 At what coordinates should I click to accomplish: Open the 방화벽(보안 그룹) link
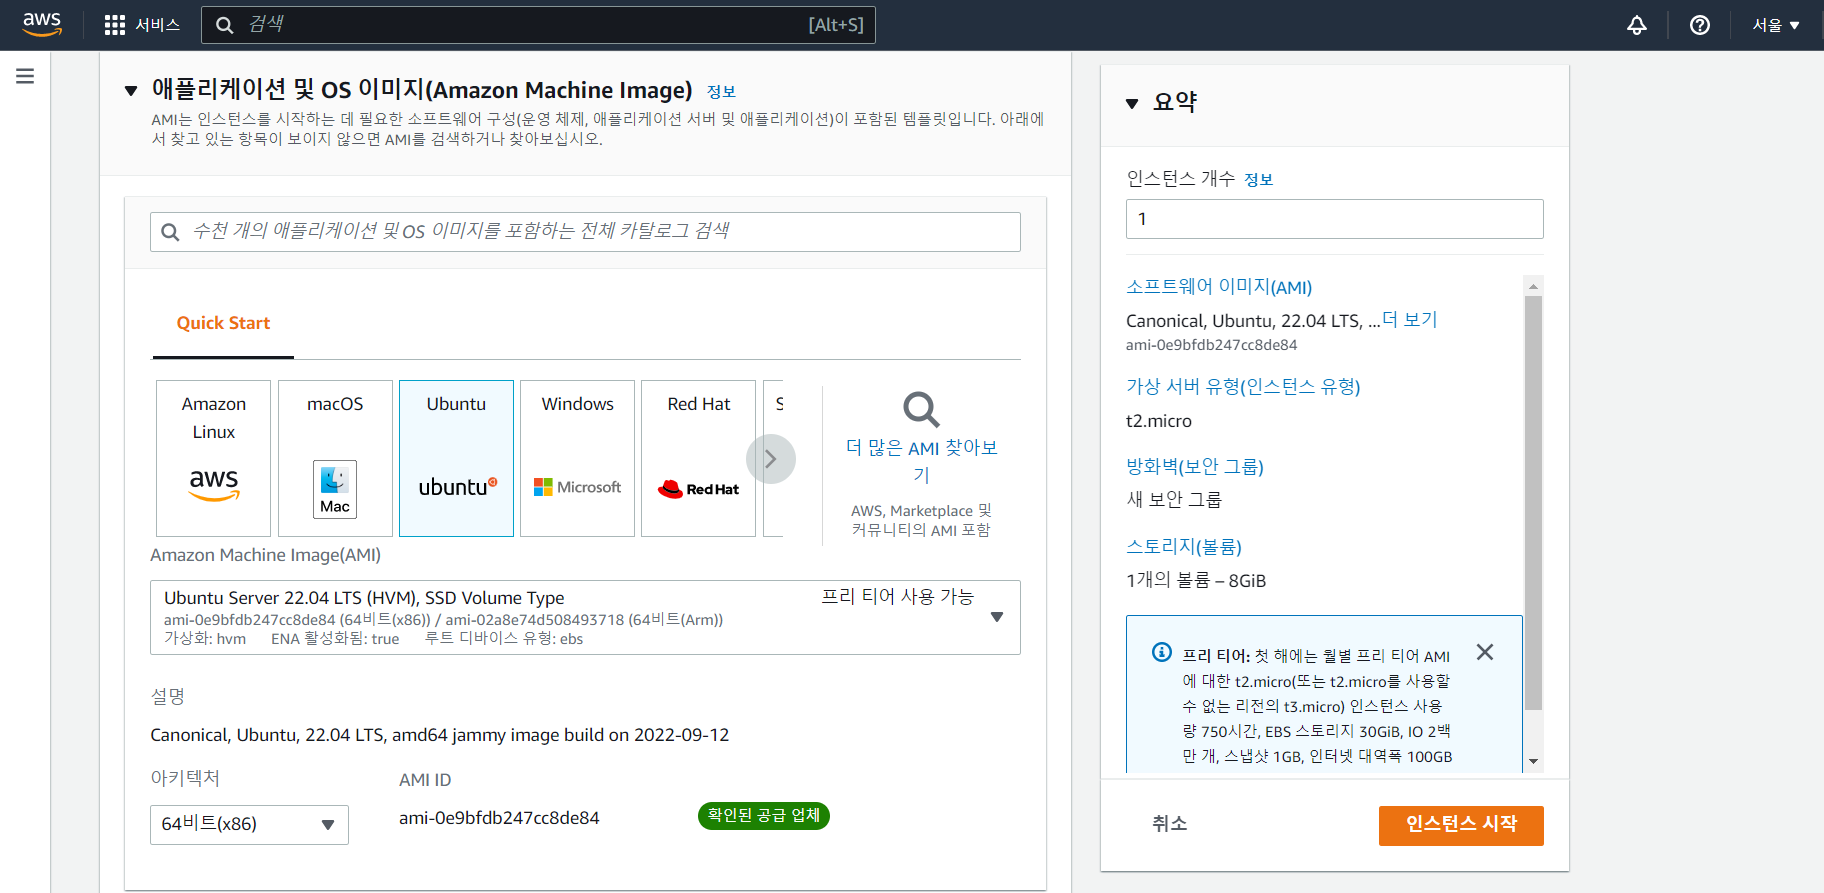[x=1195, y=467]
